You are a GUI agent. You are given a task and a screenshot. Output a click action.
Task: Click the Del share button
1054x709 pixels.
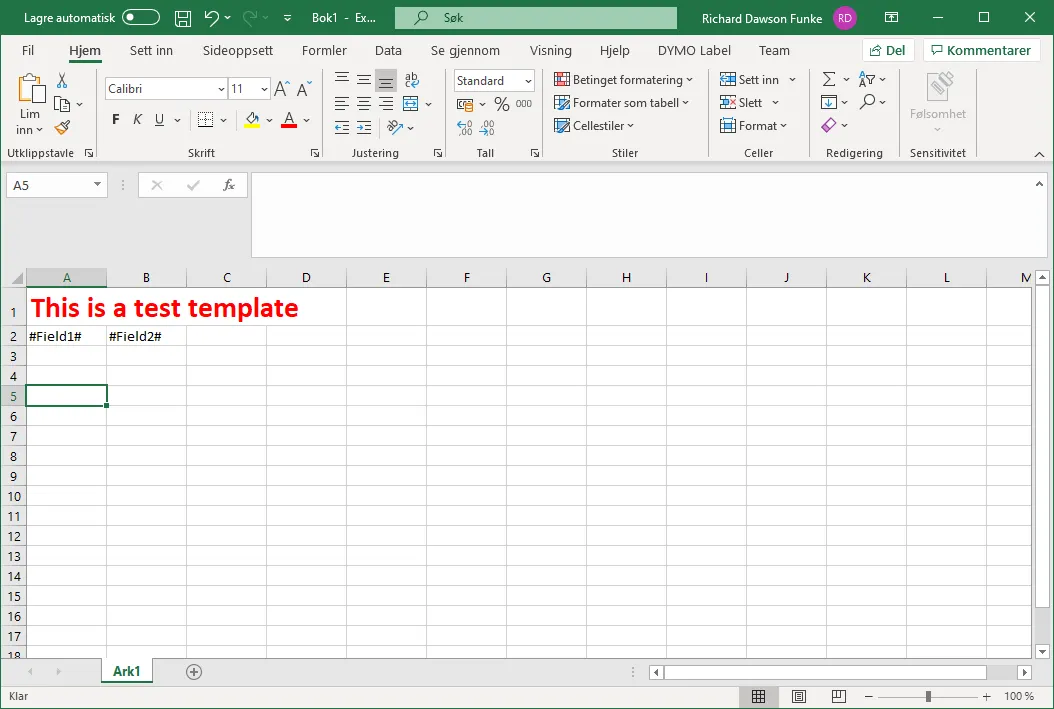[x=887, y=50]
